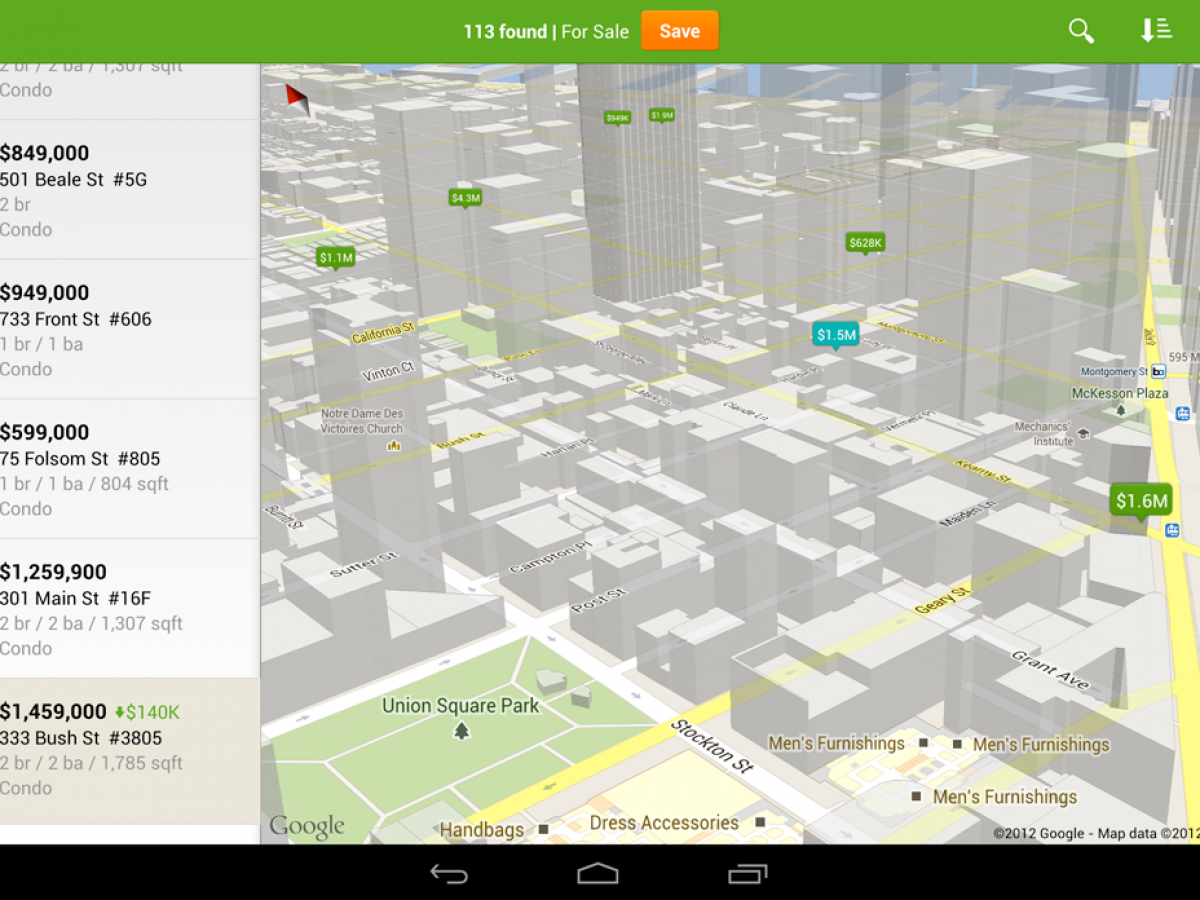Open the 75 Folsom St #805 listing

point(130,469)
